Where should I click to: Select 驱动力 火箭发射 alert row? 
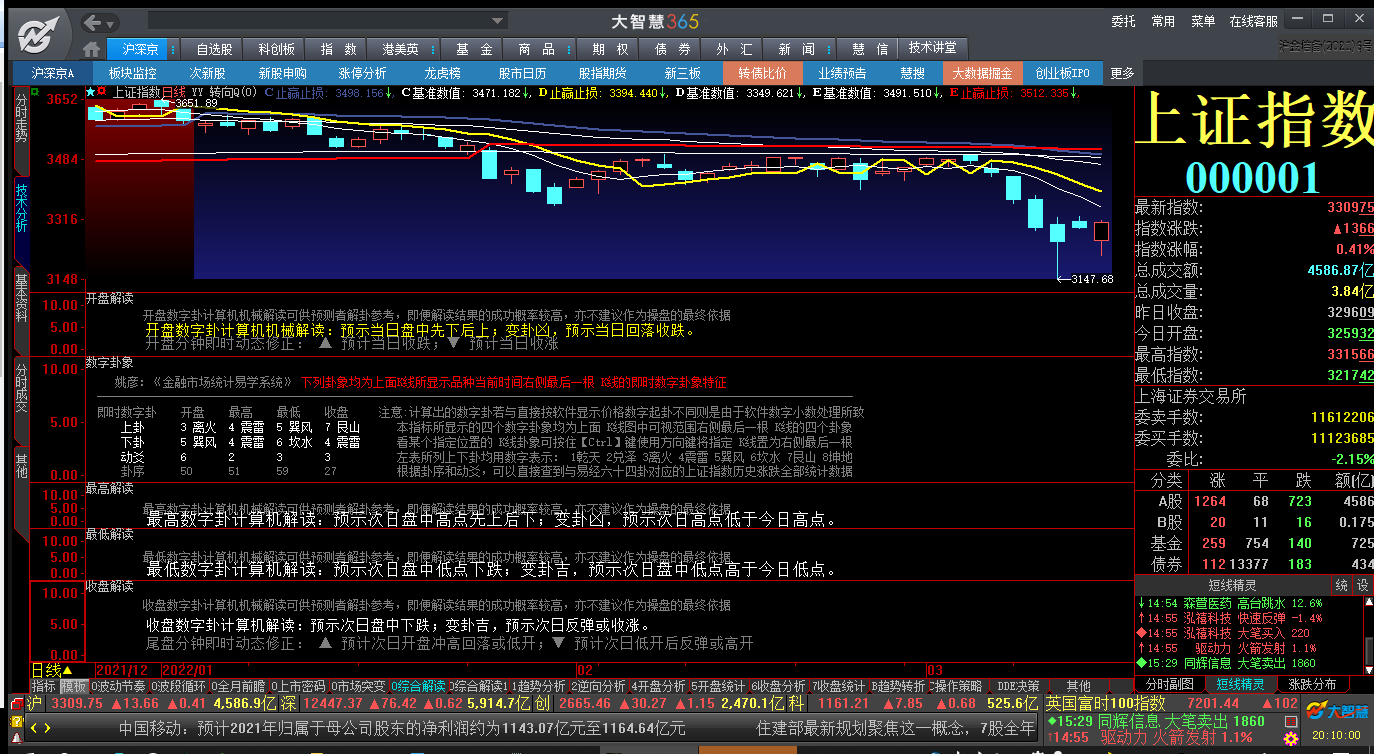[x=1250, y=648]
